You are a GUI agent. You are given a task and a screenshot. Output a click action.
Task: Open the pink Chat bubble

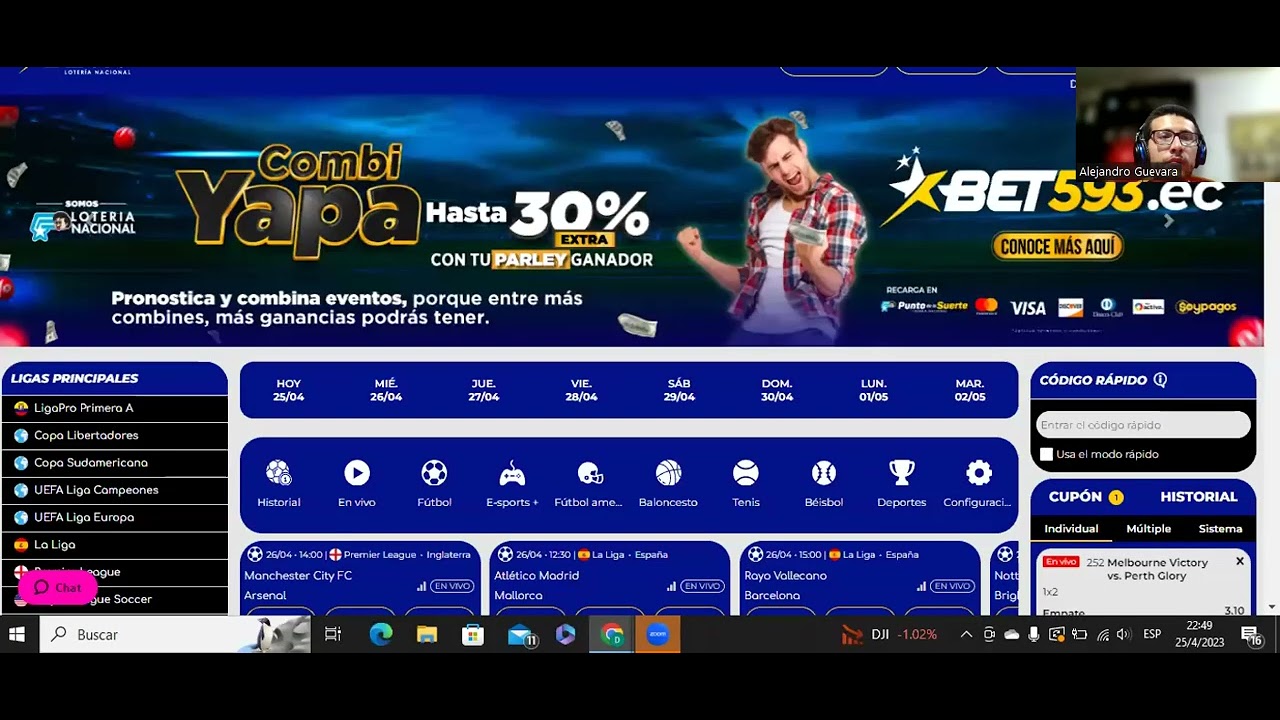(57, 587)
